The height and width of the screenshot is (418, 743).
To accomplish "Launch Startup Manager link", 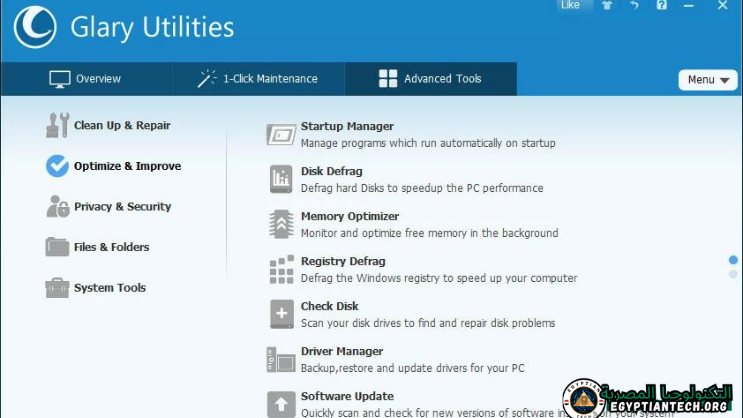I will (347, 127).
